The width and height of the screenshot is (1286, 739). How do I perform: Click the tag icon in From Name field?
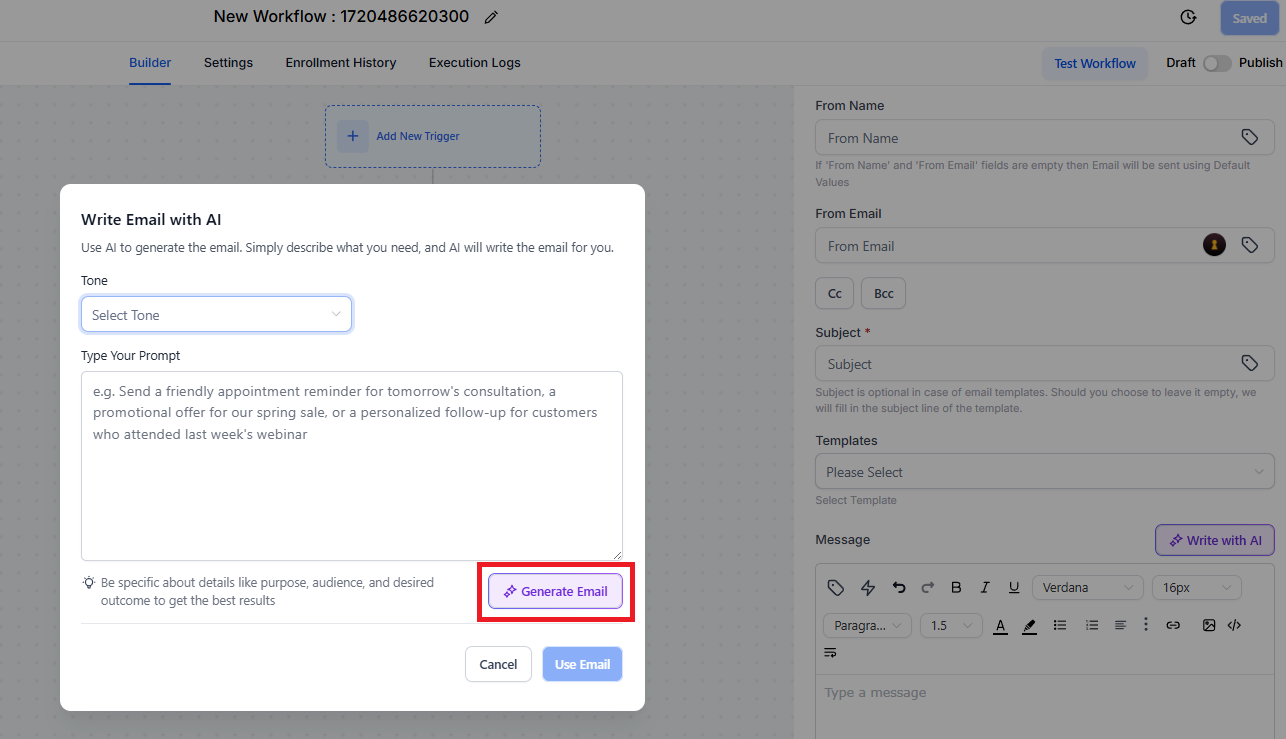click(x=1249, y=137)
